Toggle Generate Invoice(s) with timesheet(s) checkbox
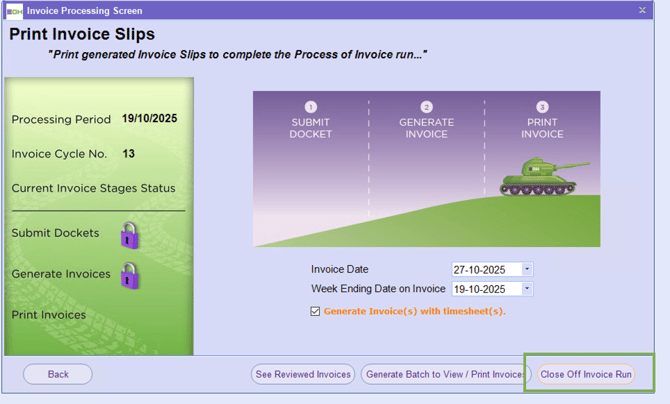 316,311
